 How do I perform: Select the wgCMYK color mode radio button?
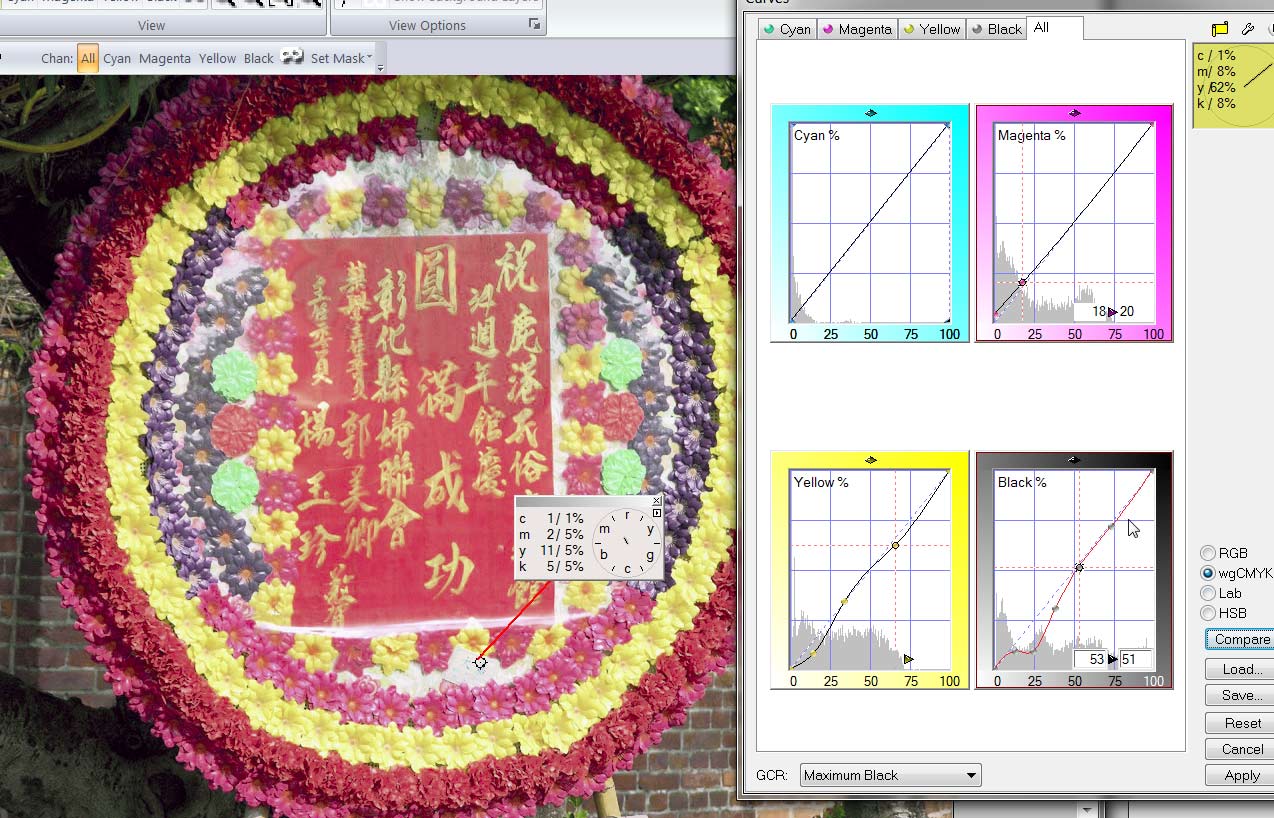point(1208,573)
